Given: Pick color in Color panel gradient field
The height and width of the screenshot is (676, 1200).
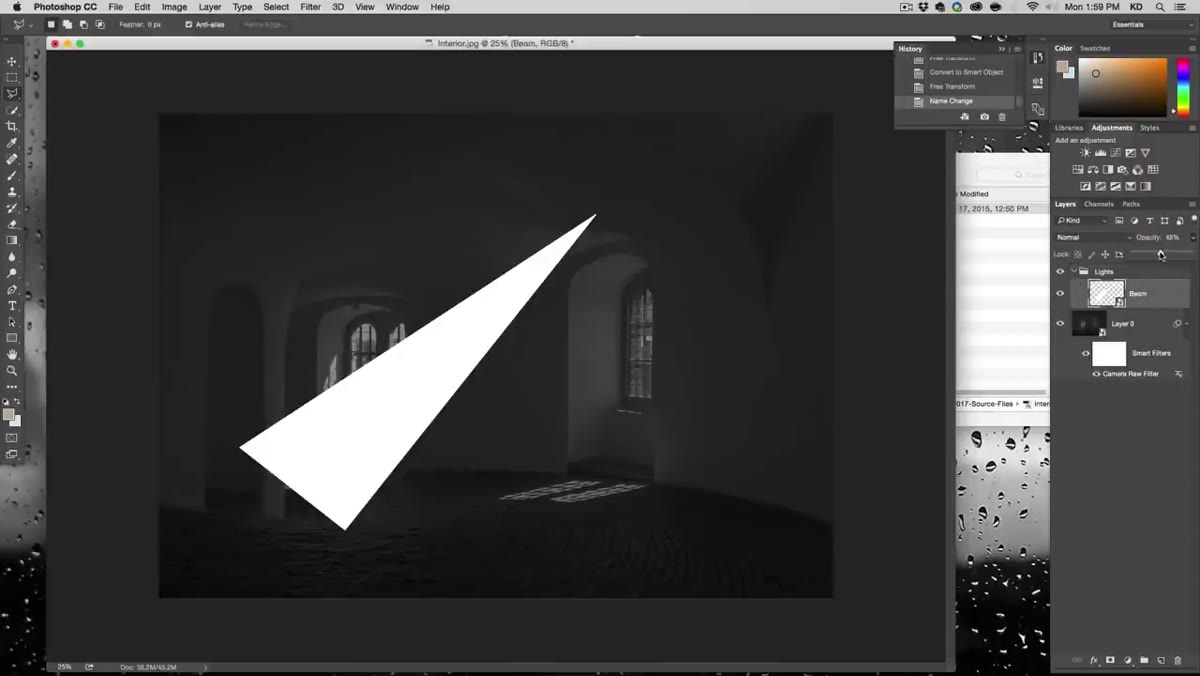Looking at the screenshot, I should click(x=1123, y=87).
